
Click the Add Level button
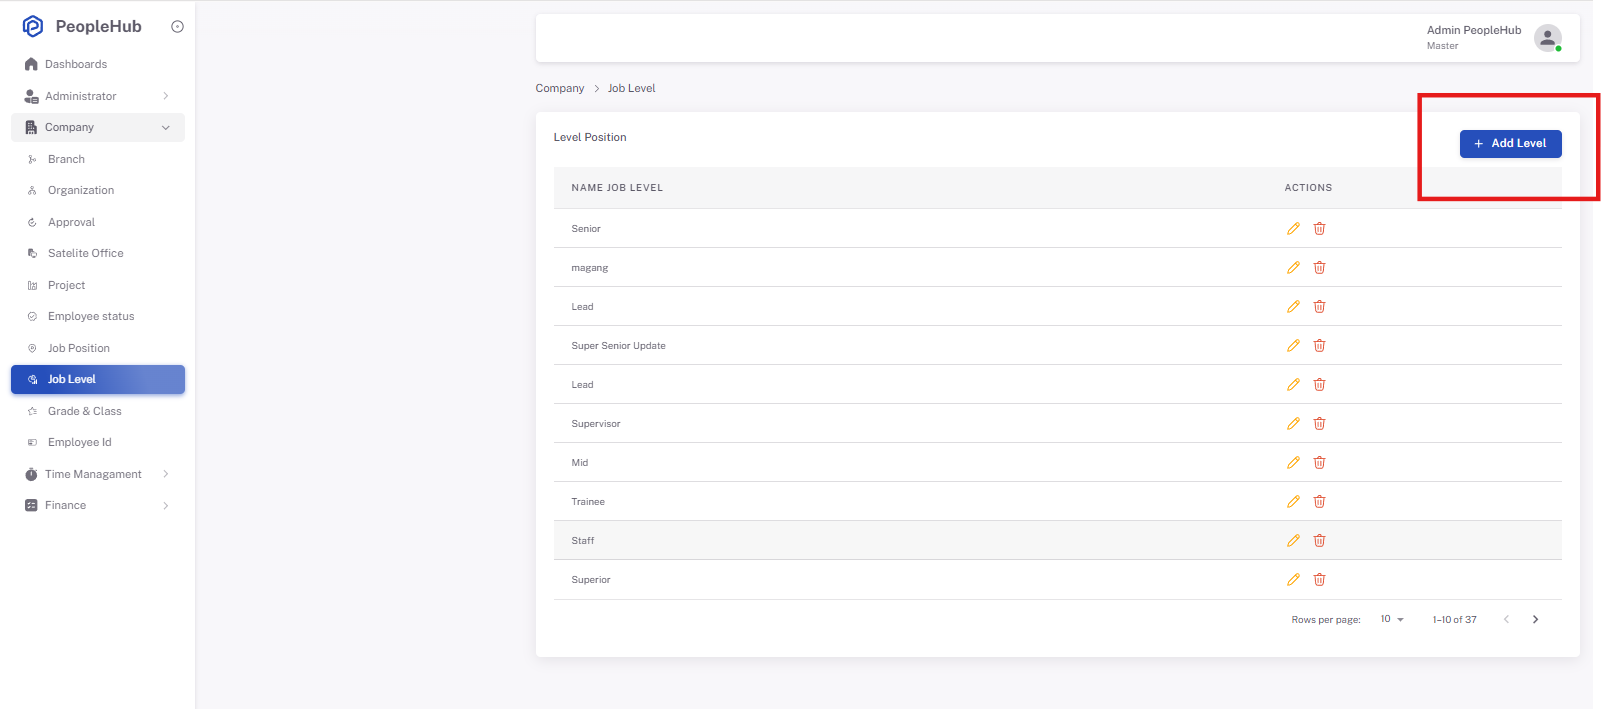coord(1510,144)
